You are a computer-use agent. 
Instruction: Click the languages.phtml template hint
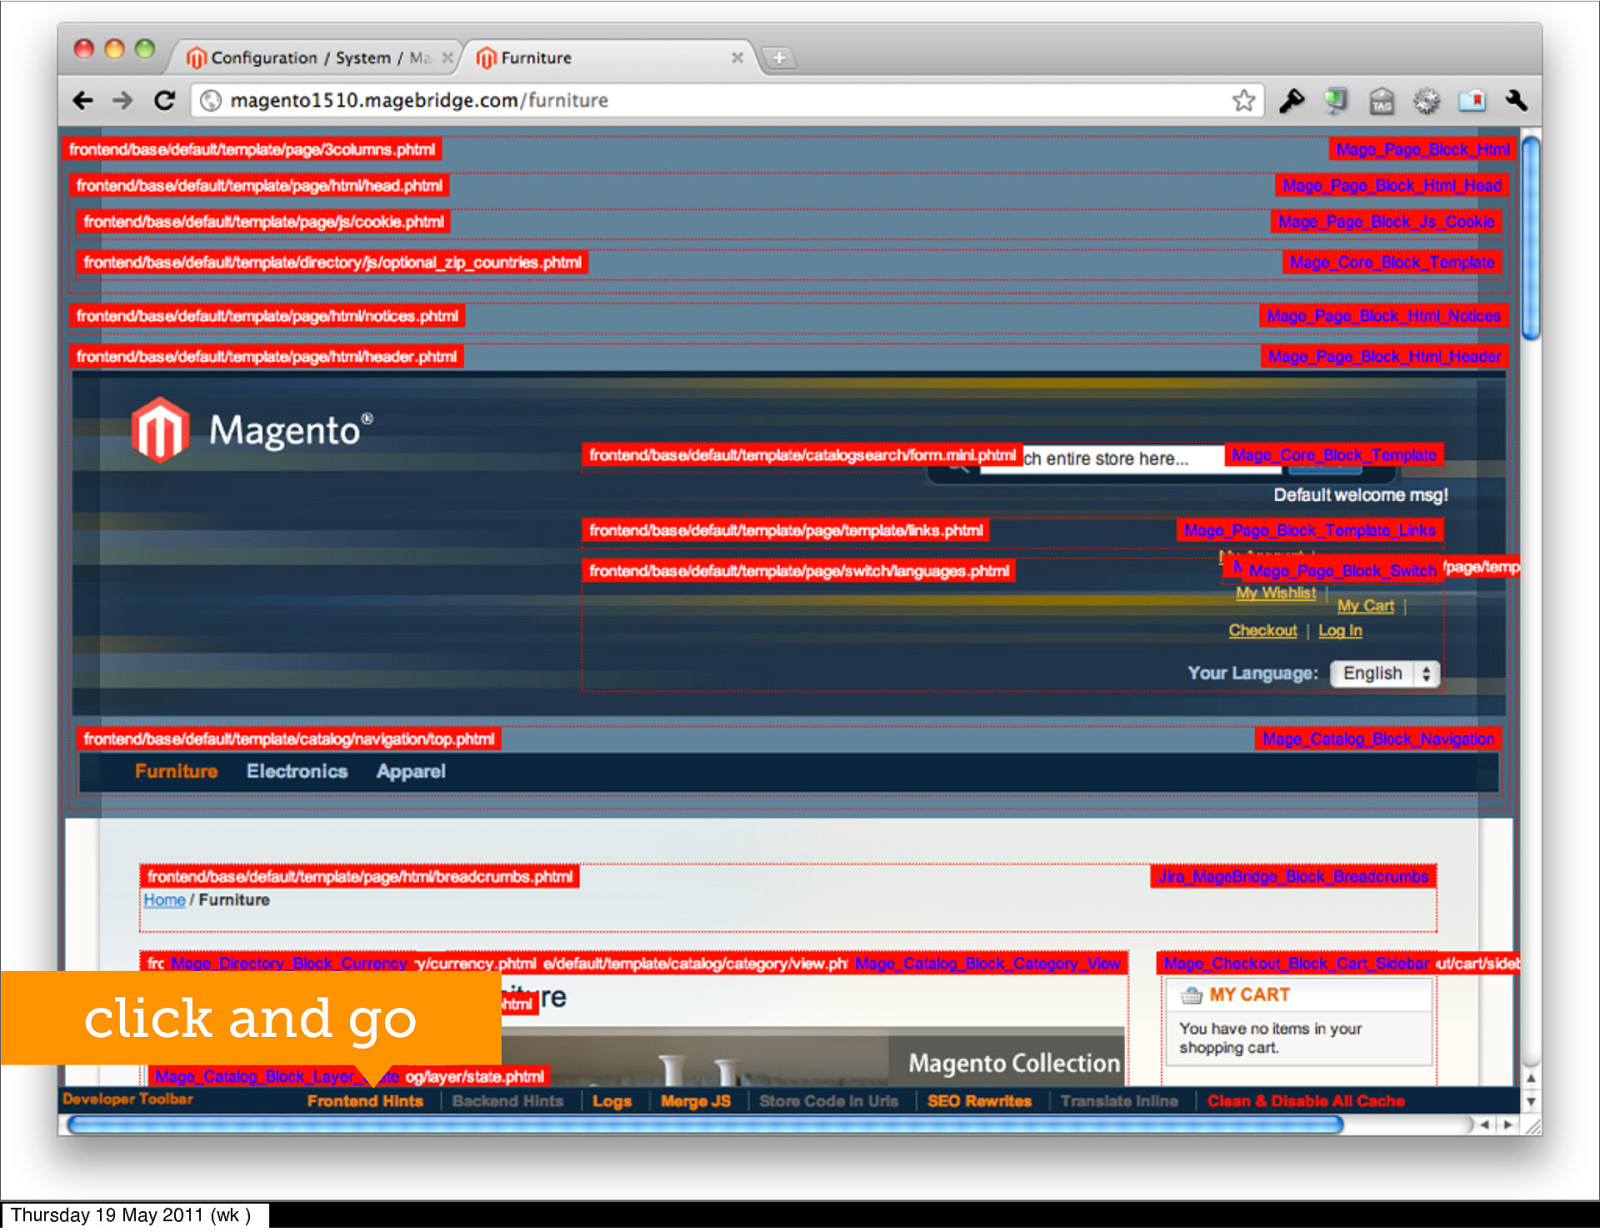click(799, 571)
